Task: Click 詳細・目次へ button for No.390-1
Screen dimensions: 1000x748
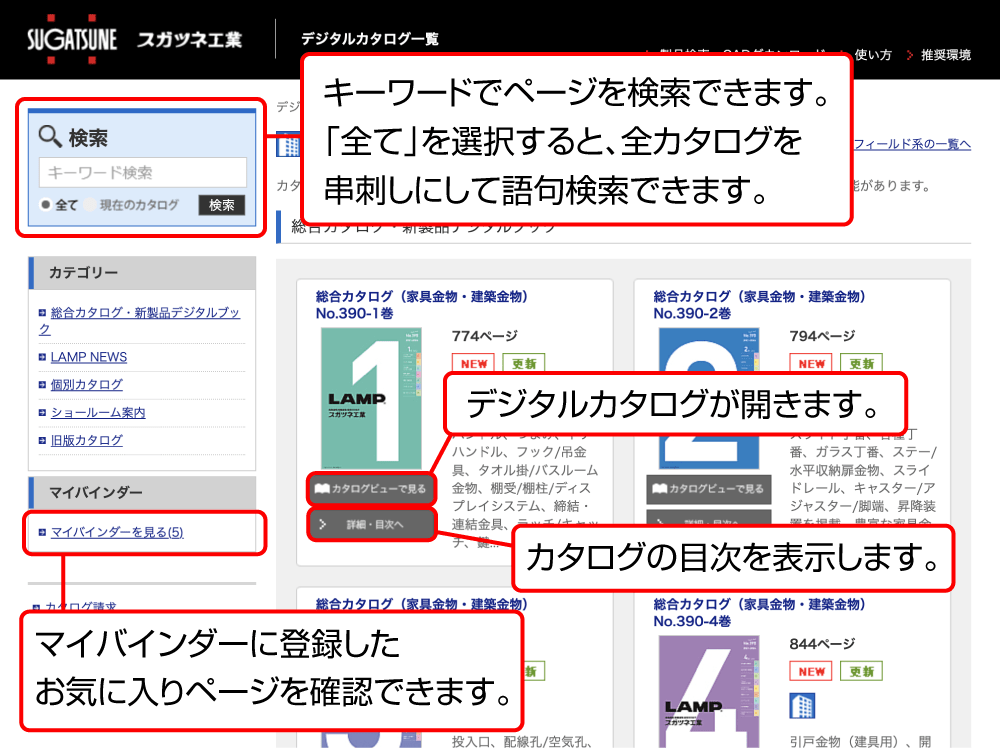Action: 371,524
